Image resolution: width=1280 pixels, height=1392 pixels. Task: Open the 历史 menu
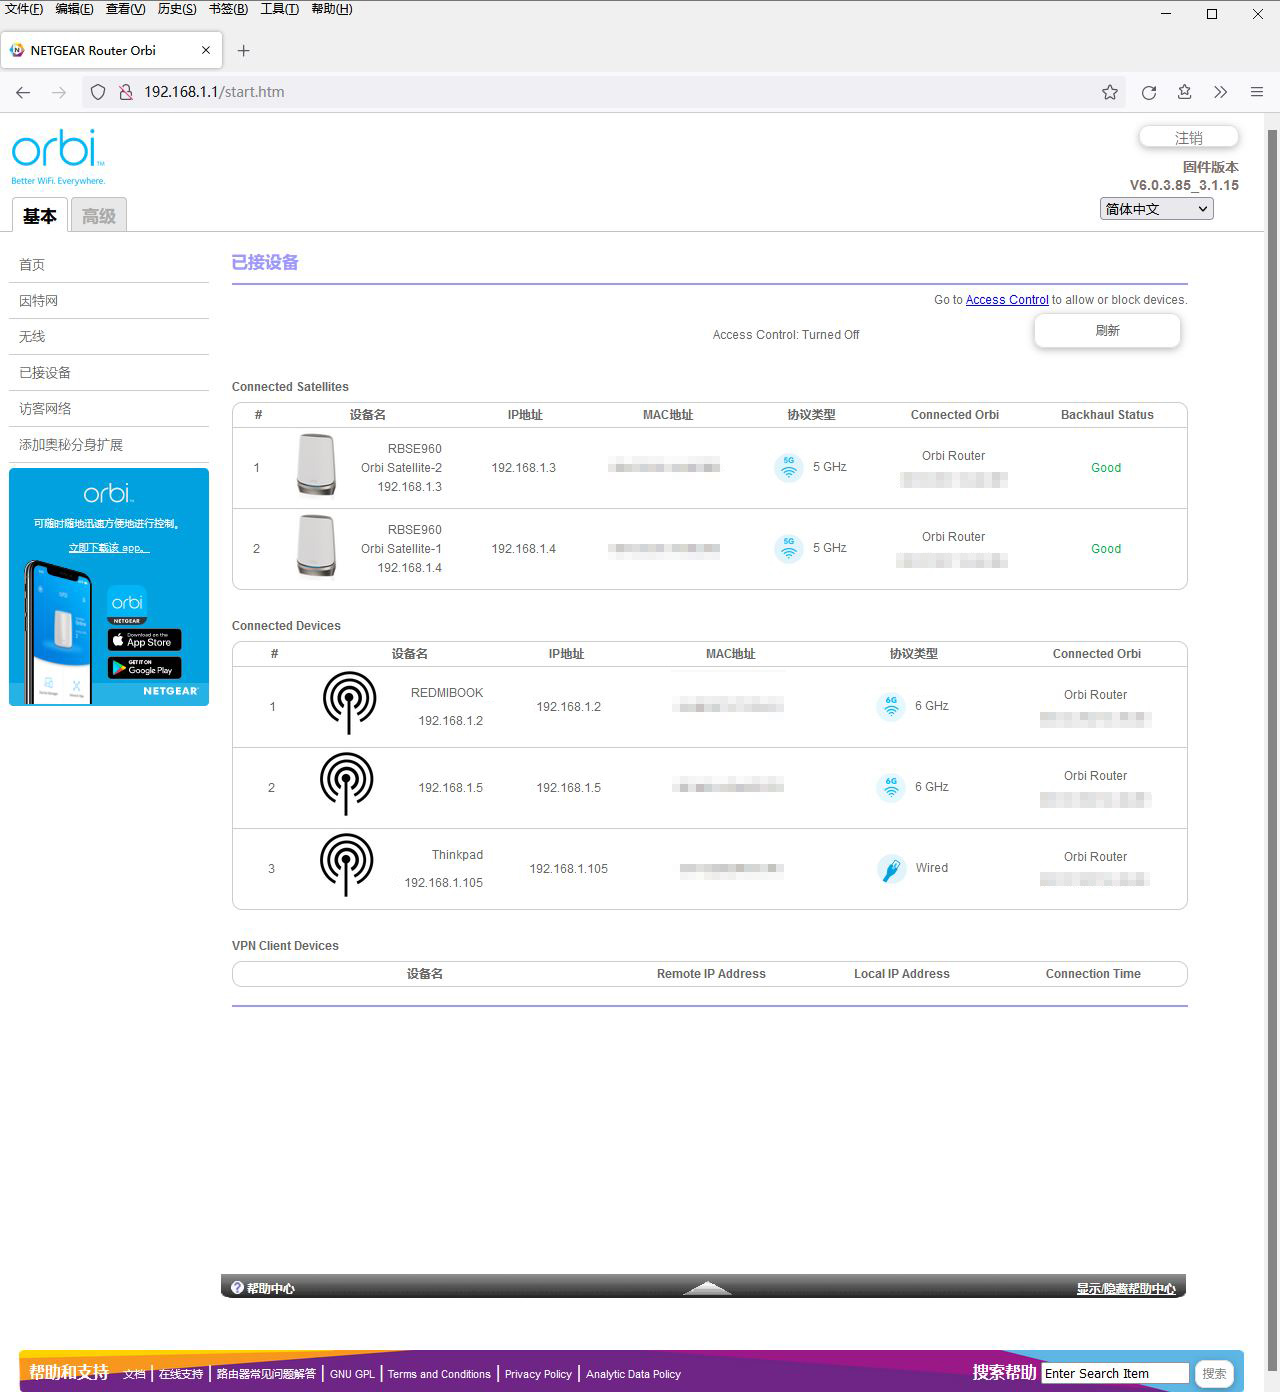(x=177, y=9)
